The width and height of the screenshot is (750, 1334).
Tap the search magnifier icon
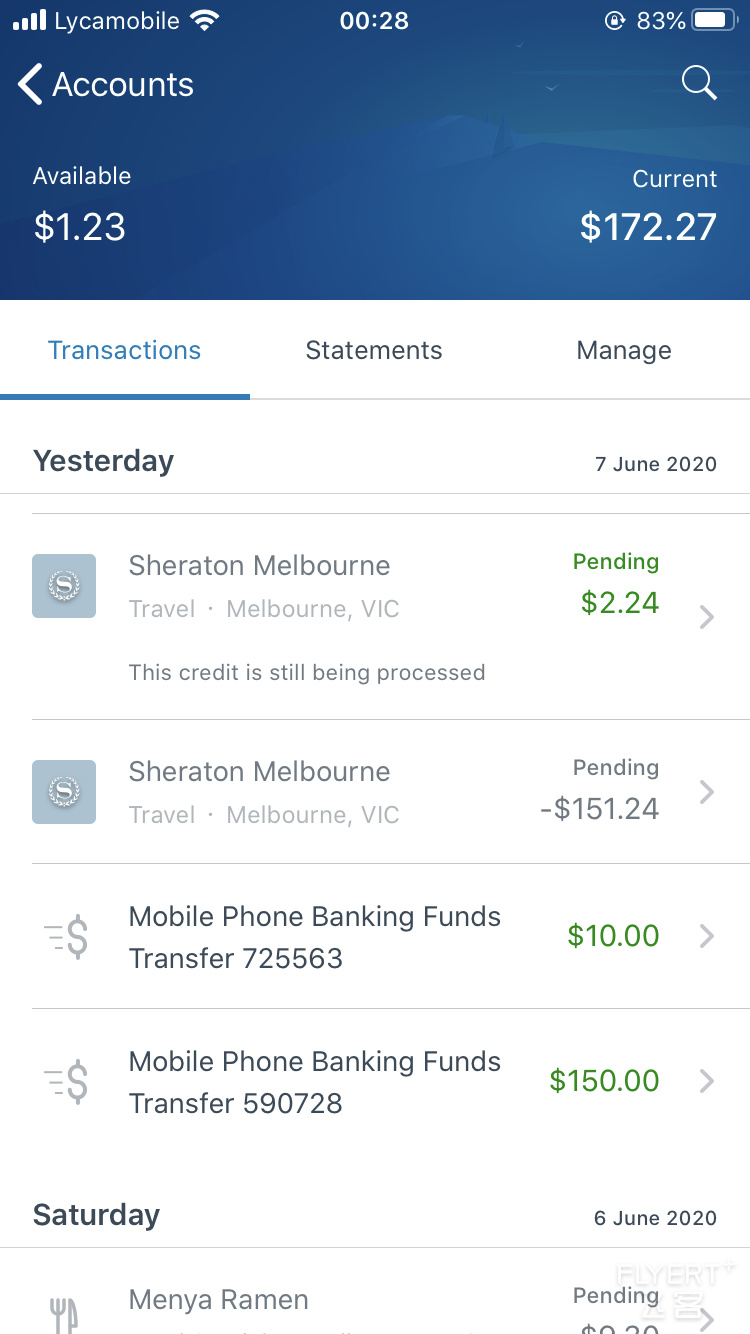pyautogui.click(x=699, y=83)
